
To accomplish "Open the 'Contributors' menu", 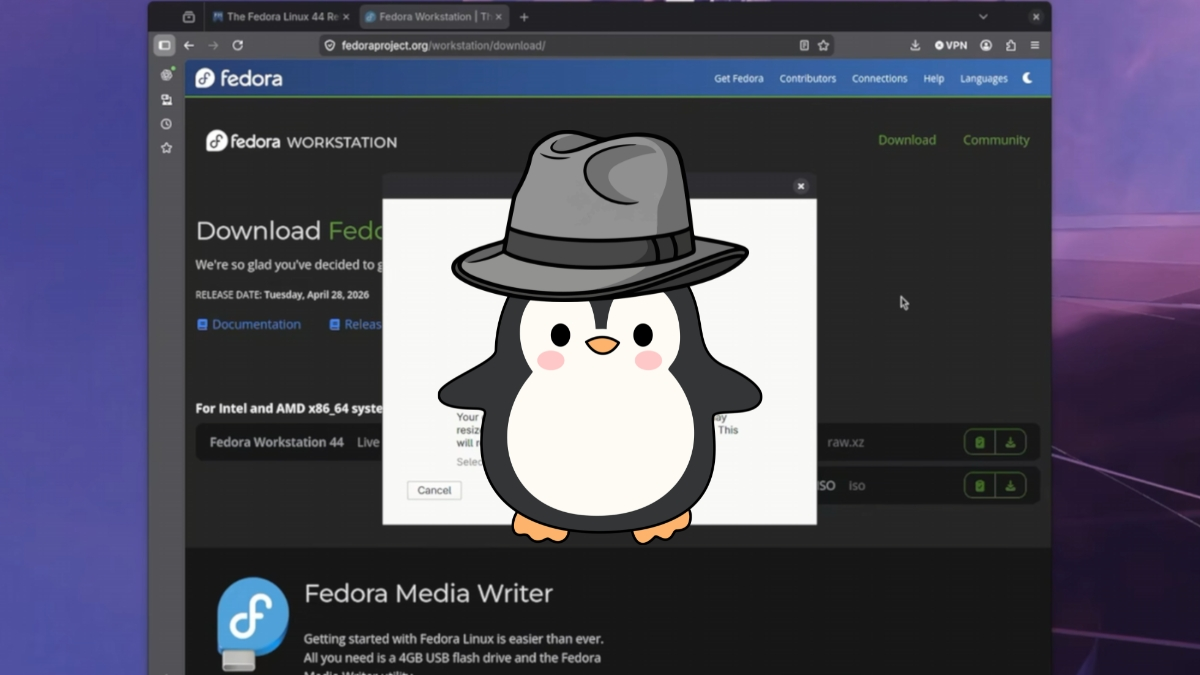I will click(808, 78).
